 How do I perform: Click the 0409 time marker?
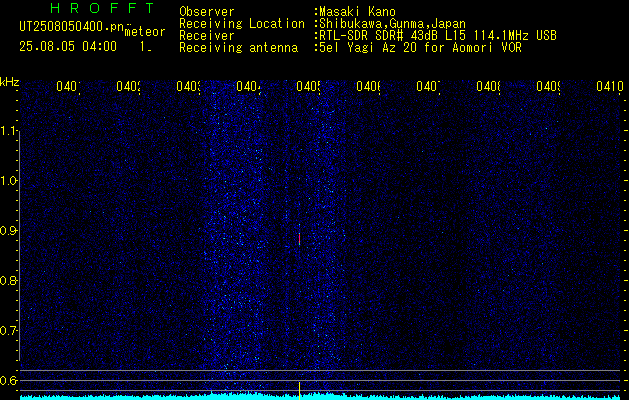coord(548,87)
